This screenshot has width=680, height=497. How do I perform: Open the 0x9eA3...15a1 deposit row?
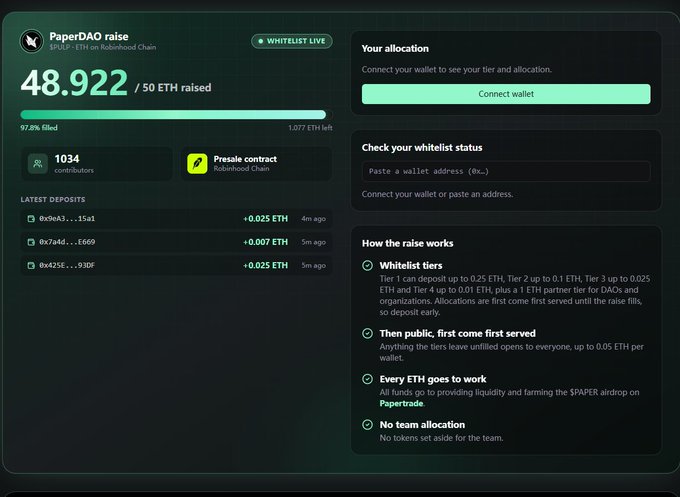pyautogui.click(x=177, y=219)
